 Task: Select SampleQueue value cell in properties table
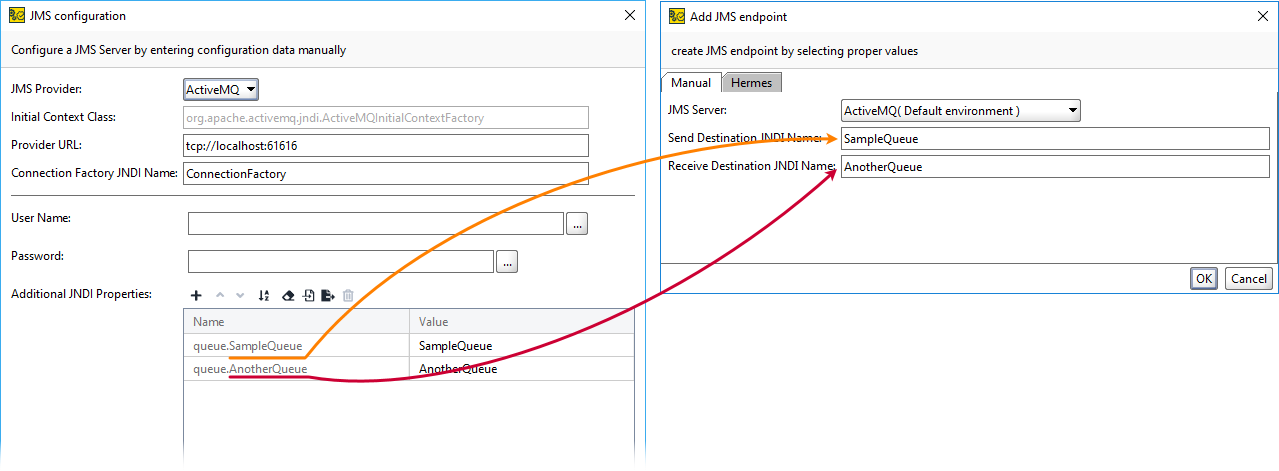[x=522, y=346]
